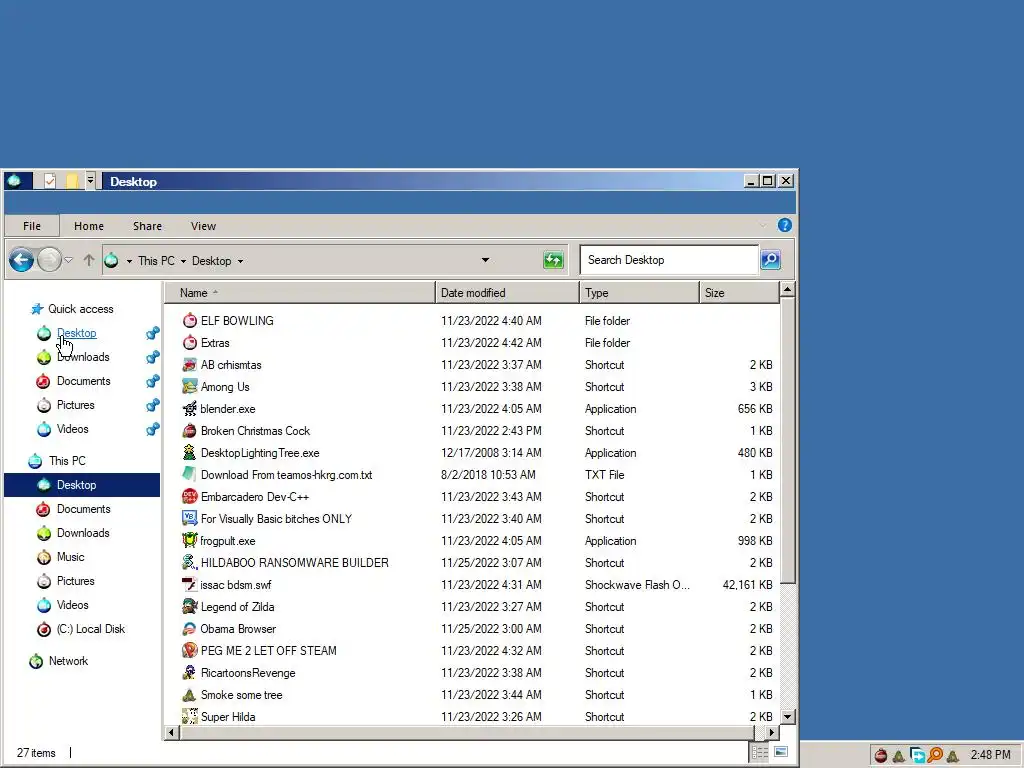Click the Smoke some tree icon
This screenshot has height=768, width=1024.
point(189,695)
